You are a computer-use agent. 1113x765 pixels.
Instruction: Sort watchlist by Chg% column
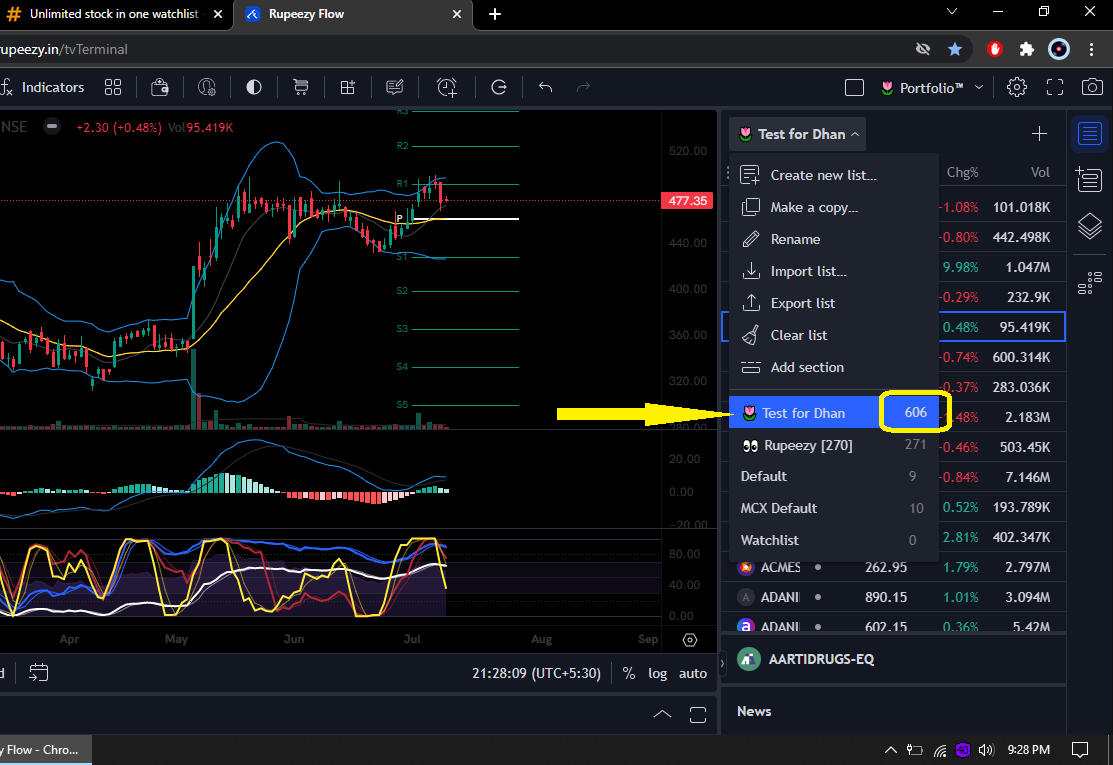[963, 172]
